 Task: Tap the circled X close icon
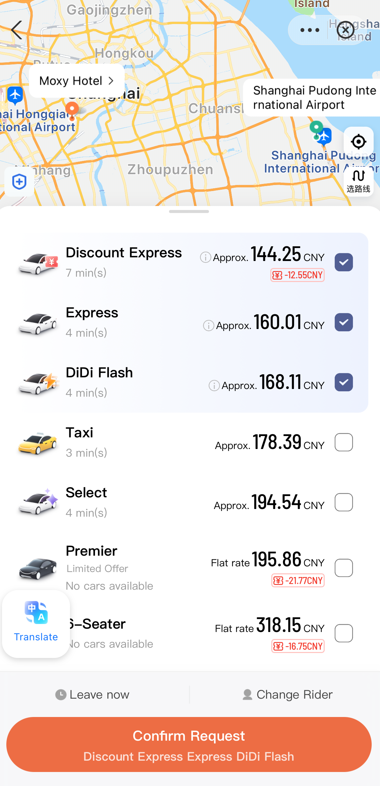click(x=345, y=30)
